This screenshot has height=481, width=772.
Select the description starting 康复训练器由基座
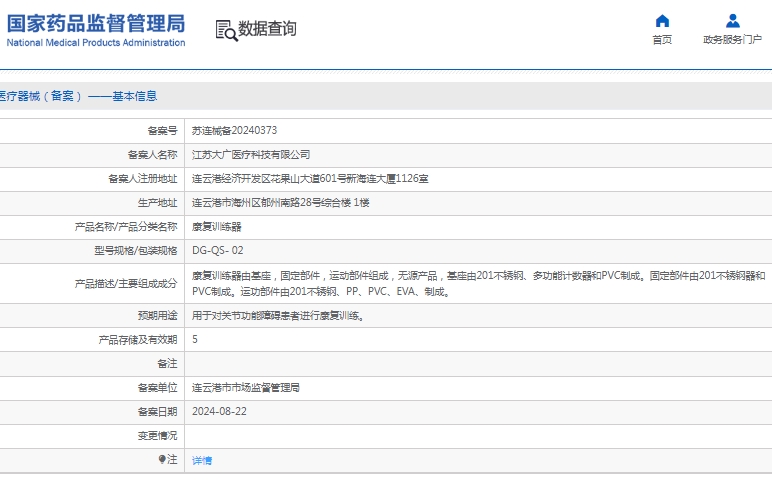479,284
